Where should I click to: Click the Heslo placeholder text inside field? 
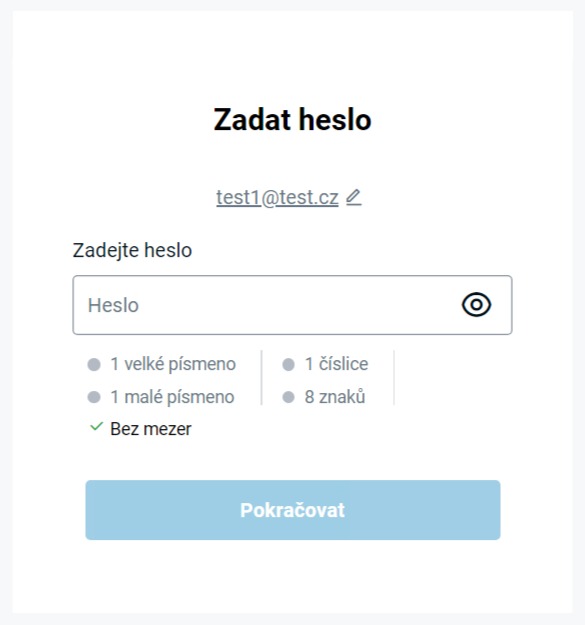(x=113, y=305)
